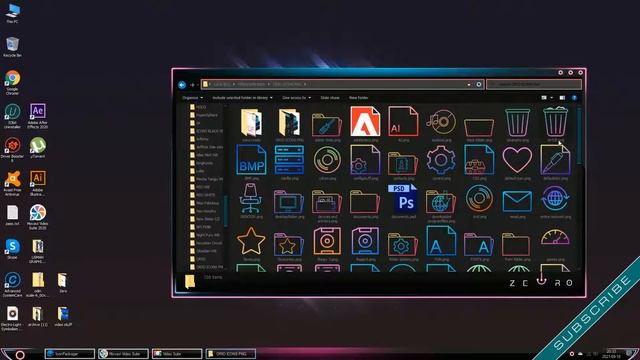Select the document with pen icon thumbnail
This screenshot has width=640, height=360.
coord(555,160)
